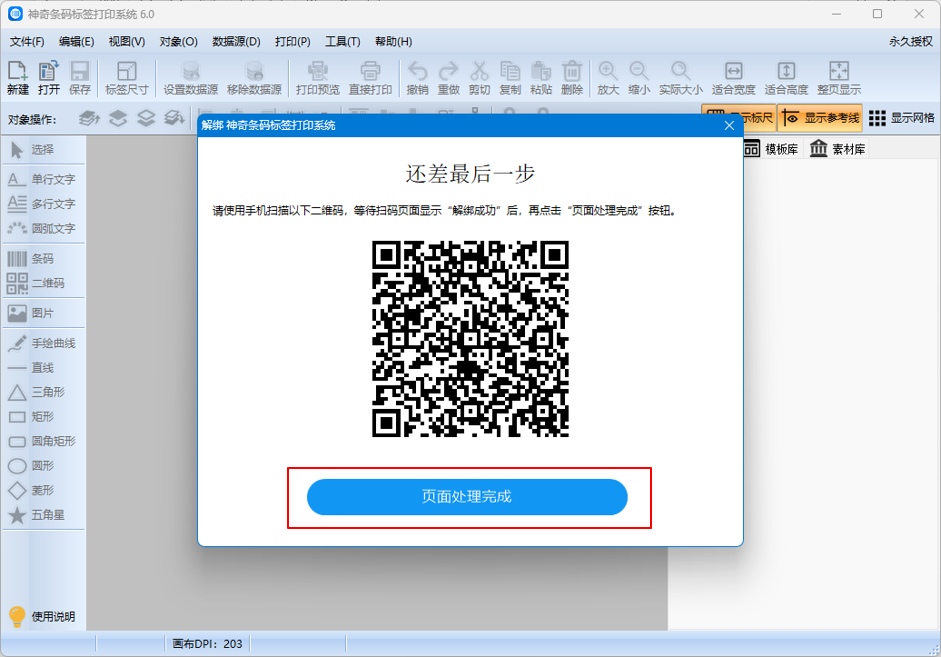Open 使用说明 usage instructions
The height and width of the screenshot is (657, 941).
click(x=42, y=616)
